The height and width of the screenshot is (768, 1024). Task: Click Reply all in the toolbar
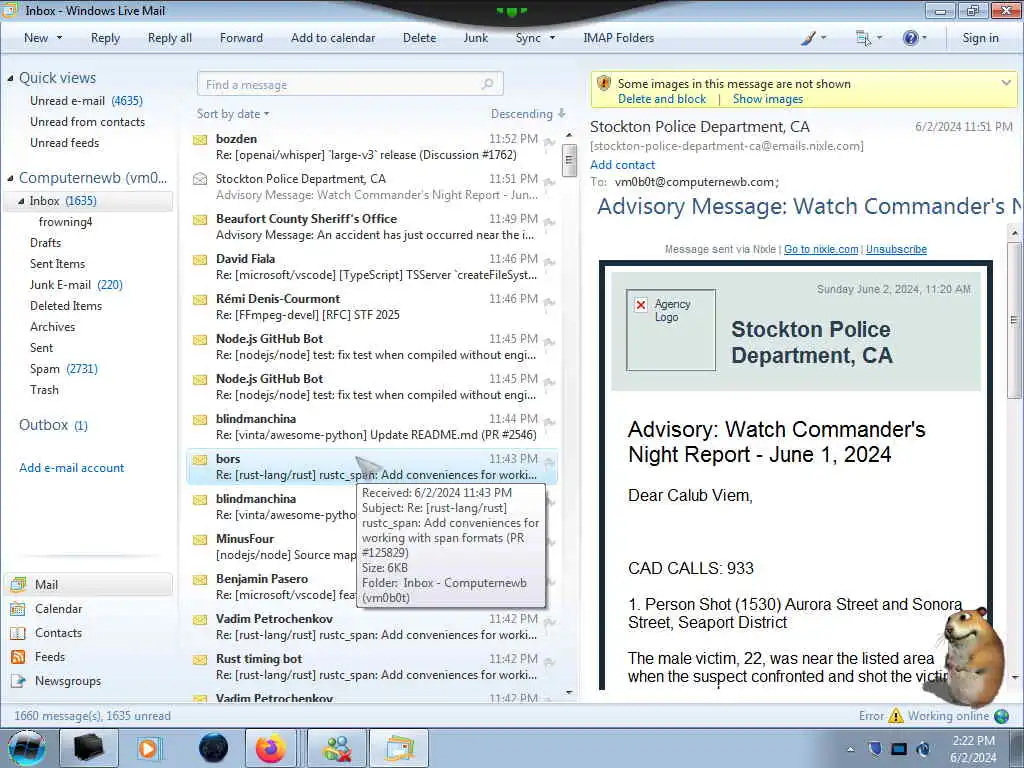click(x=170, y=38)
